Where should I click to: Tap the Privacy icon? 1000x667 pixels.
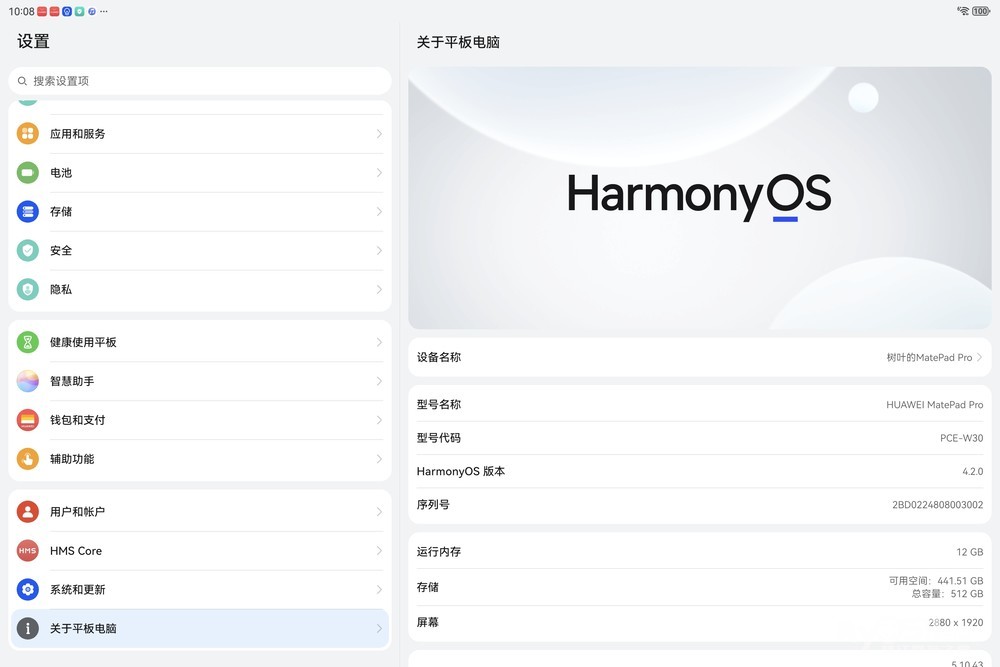28,289
